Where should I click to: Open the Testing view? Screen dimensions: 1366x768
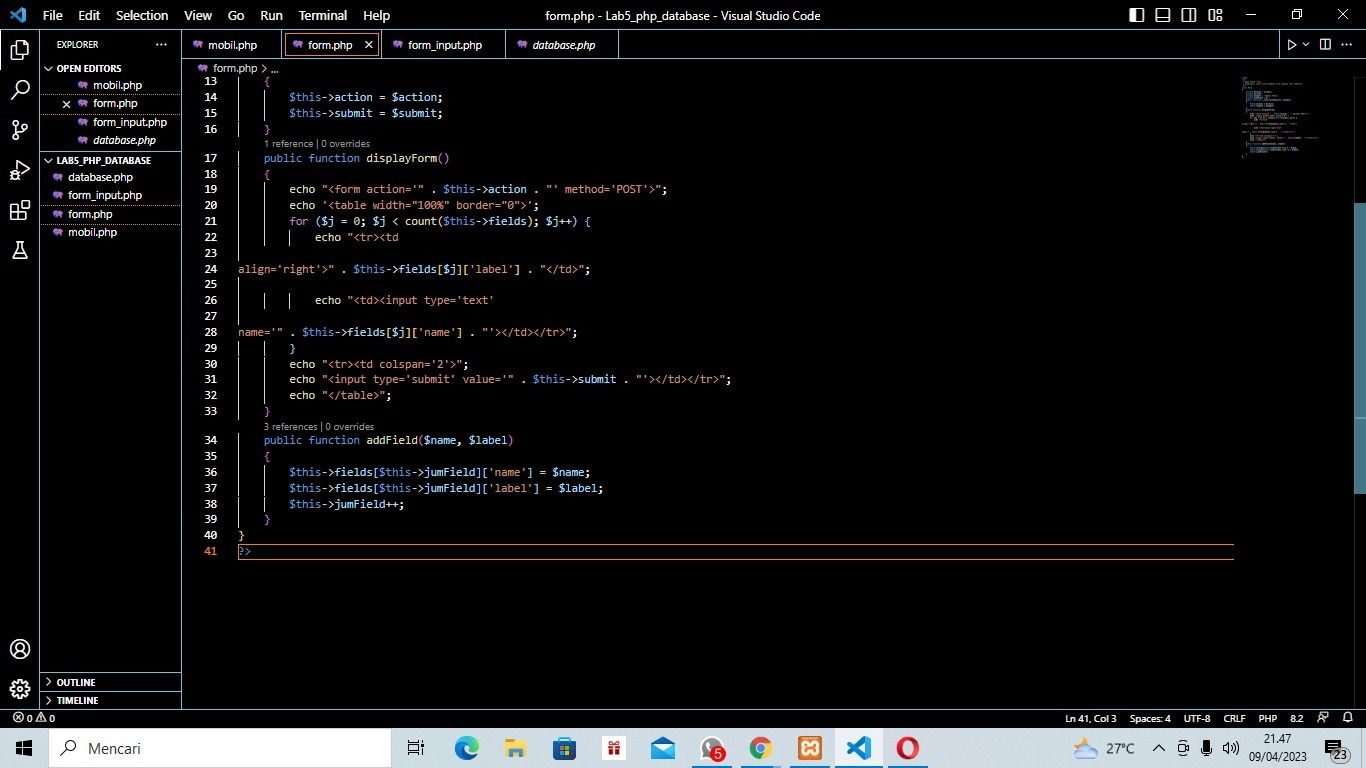pos(19,250)
